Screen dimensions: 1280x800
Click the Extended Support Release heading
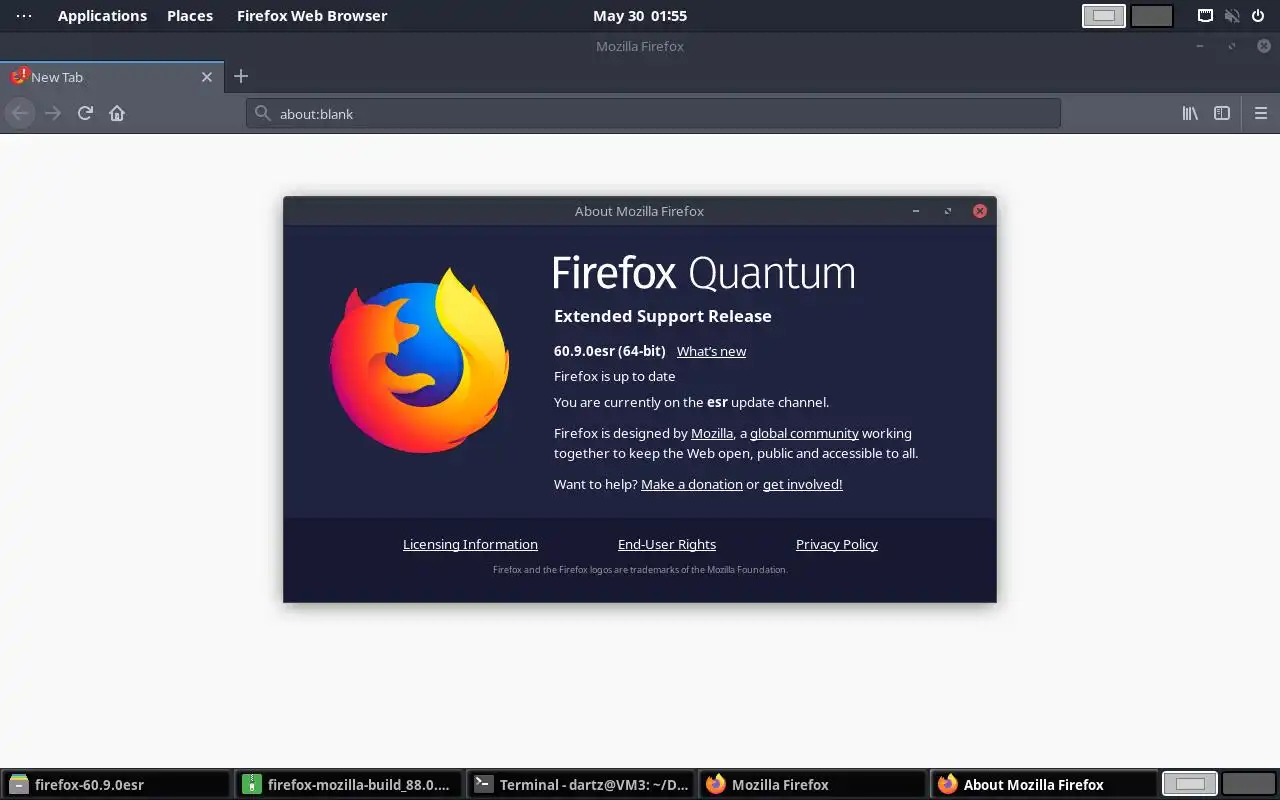(x=662, y=316)
